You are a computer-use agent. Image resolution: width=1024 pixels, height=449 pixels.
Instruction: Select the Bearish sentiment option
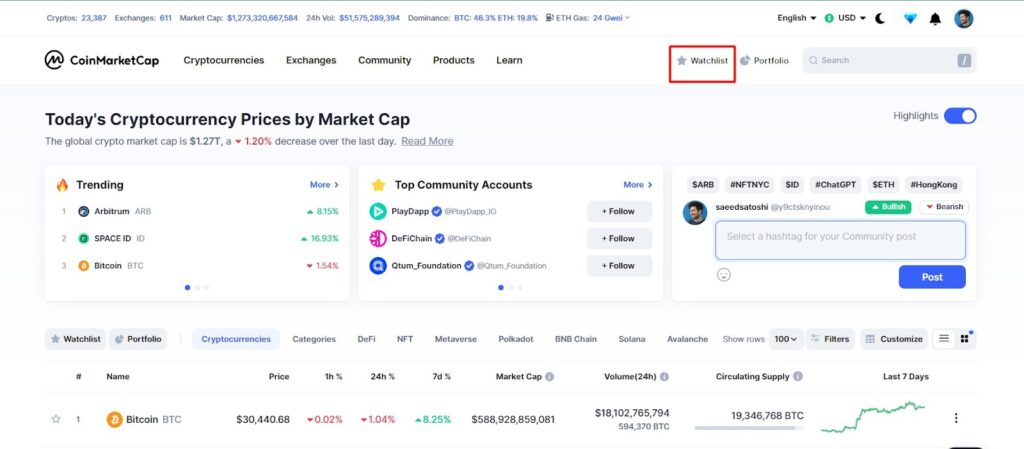(x=944, y=207)
